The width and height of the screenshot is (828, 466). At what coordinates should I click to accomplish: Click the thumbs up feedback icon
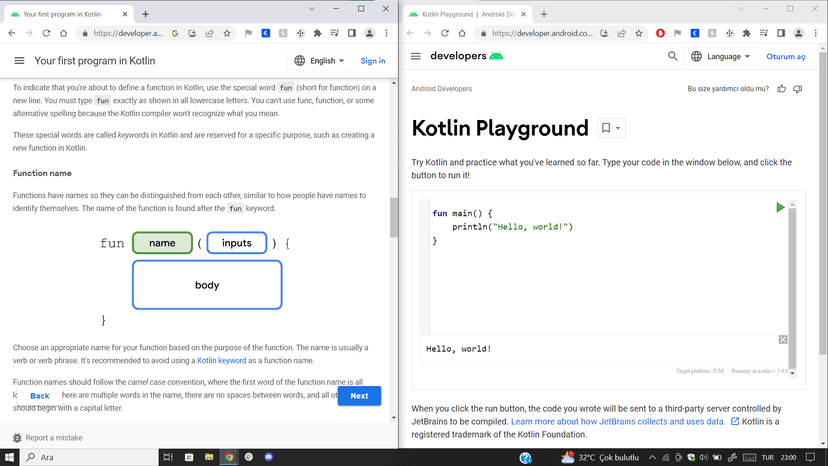(781, 89)
